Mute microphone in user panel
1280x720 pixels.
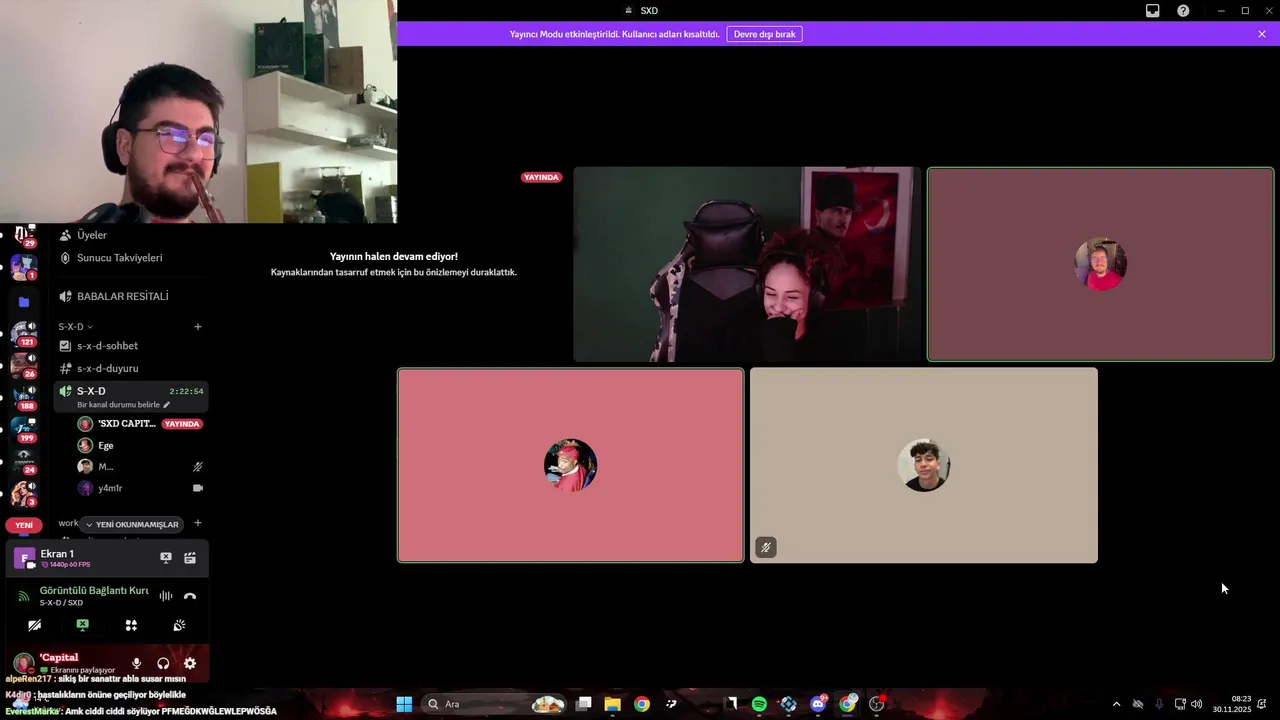(x=137, y=663)
